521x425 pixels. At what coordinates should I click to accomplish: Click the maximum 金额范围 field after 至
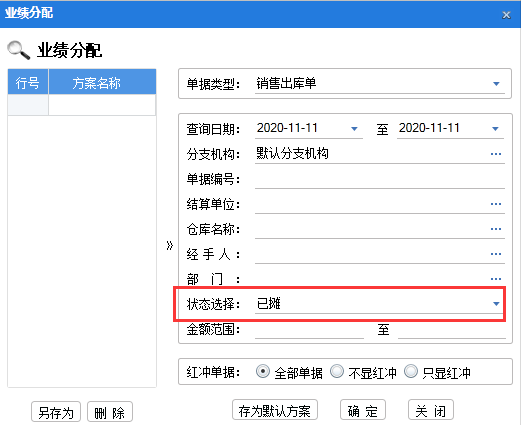[x=452, y=331]
